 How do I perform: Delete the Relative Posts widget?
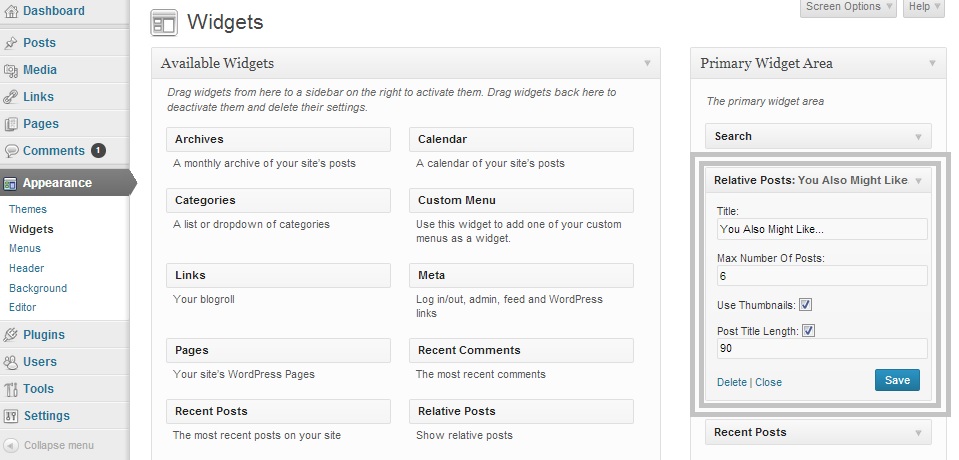tap(732, 382)
